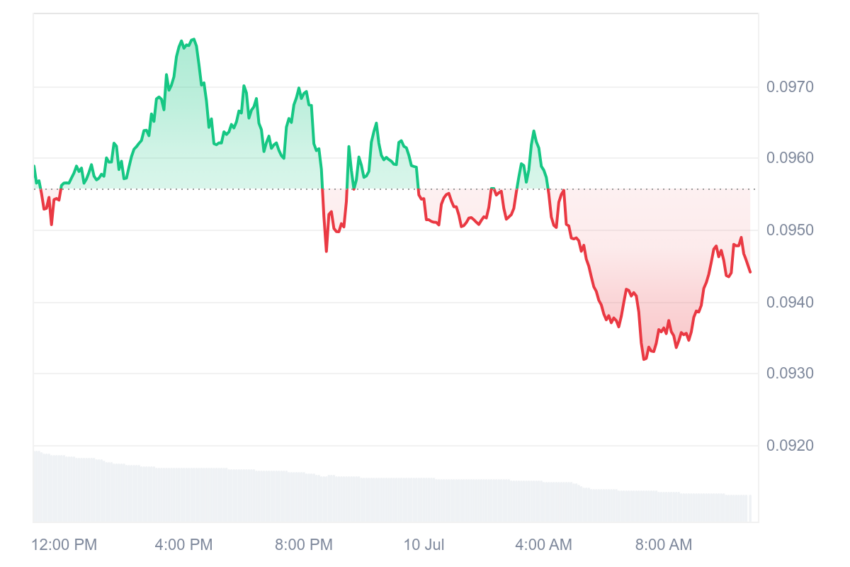The height and width of the screenshot is (567, 850).
Task: Click the 12:00 PM time label
Action: [x=64, y=544]
